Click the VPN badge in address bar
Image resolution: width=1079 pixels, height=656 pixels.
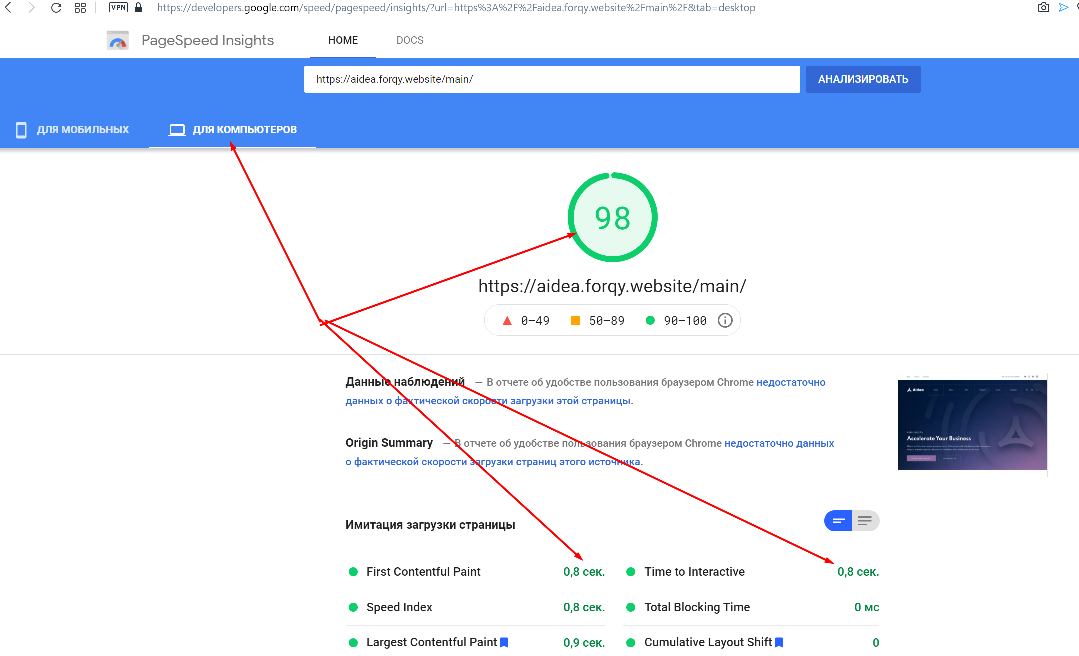tap(118, 8)
